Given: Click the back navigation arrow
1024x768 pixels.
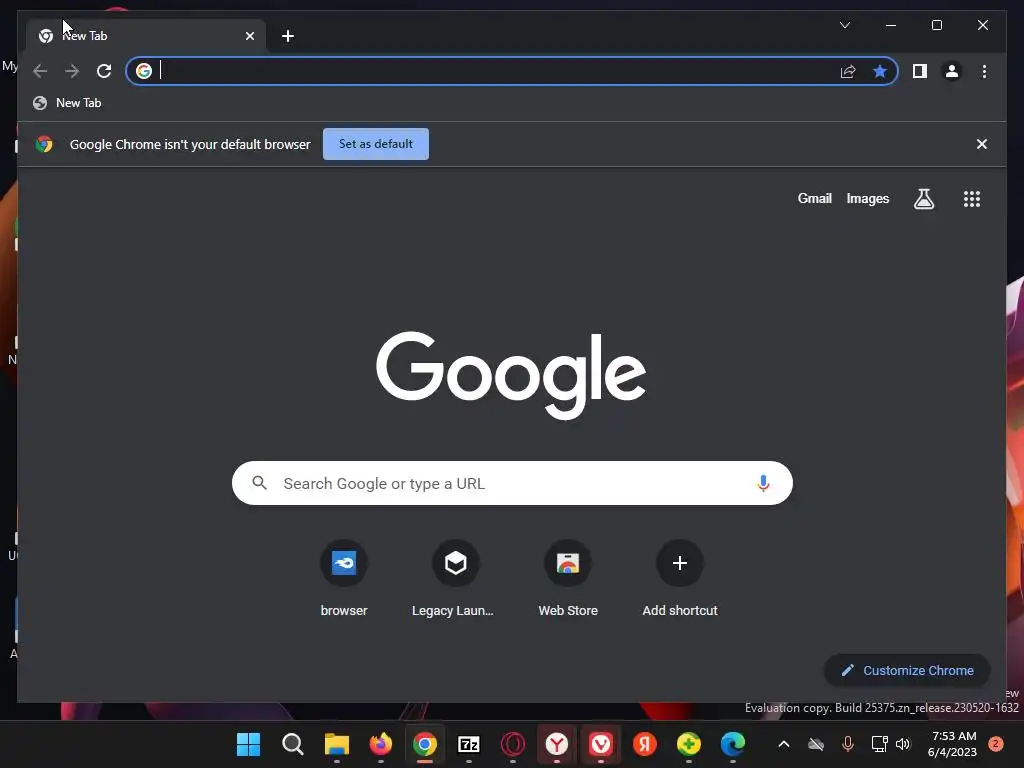Looking at the screenshot, I should [x=40, y=71].
